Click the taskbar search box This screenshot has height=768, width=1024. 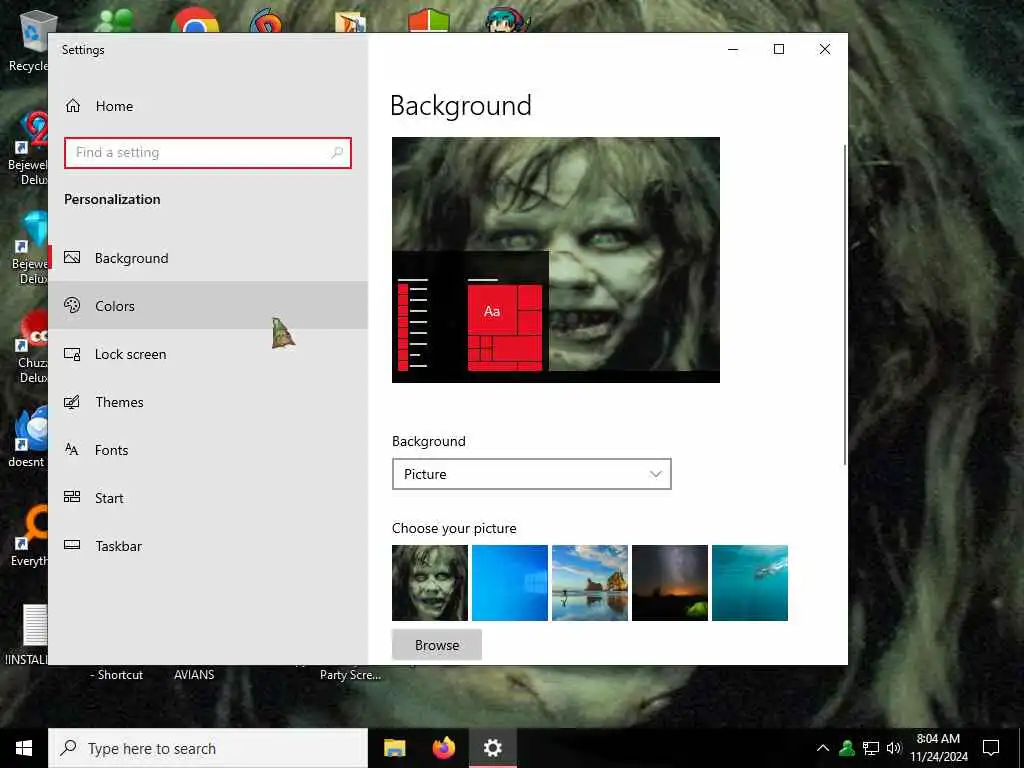tap(208, 748)
